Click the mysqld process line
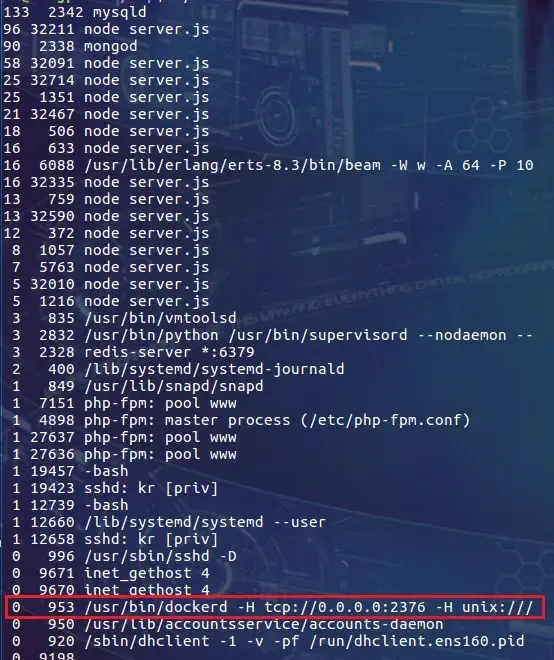 click(x=75, y=12)
